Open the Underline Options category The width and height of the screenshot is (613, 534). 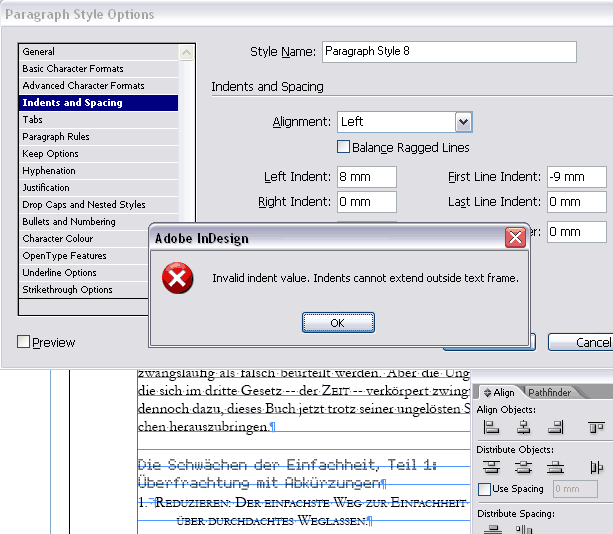point(84,273)
